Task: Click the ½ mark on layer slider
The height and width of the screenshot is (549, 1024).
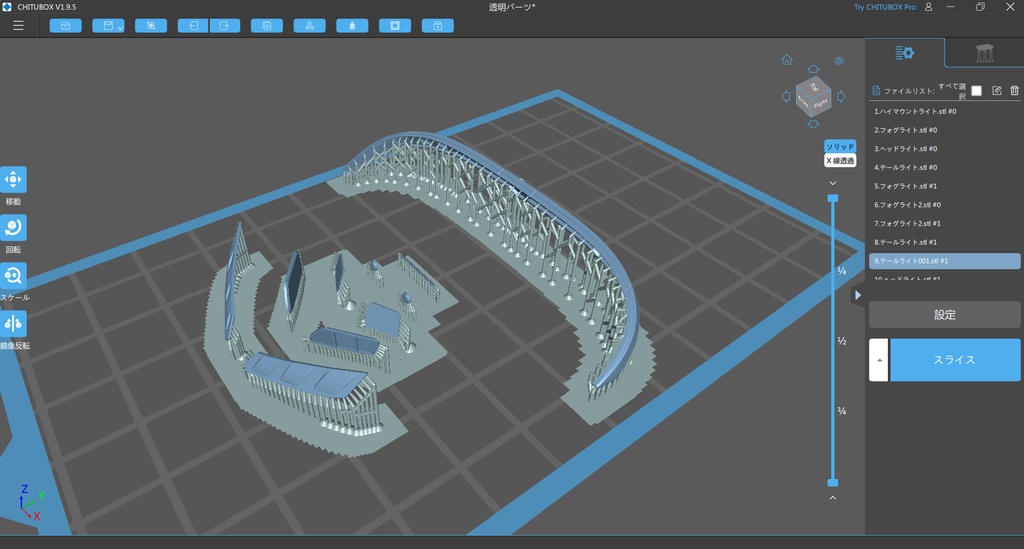Action: point(842,341)
